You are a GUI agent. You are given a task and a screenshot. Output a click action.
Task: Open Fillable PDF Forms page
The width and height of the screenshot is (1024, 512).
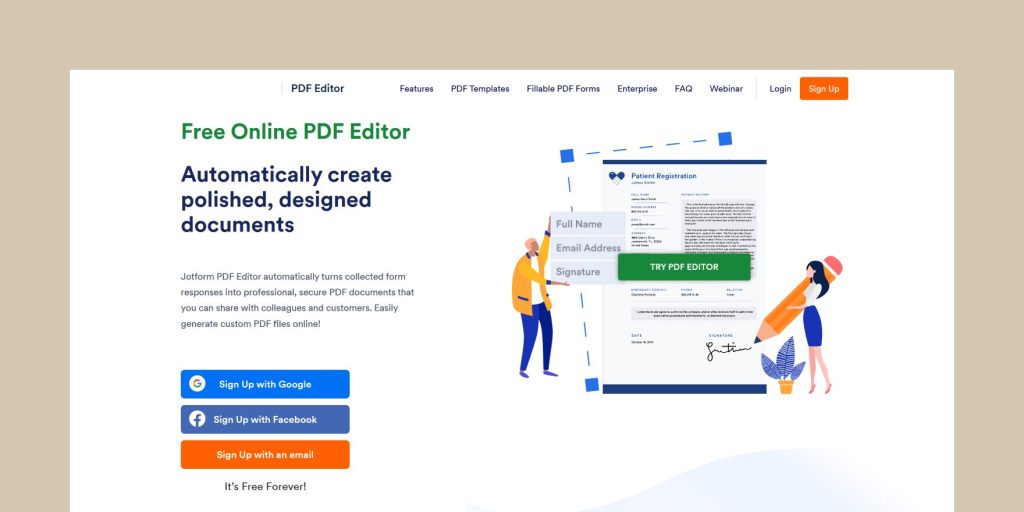click(563, 89)
